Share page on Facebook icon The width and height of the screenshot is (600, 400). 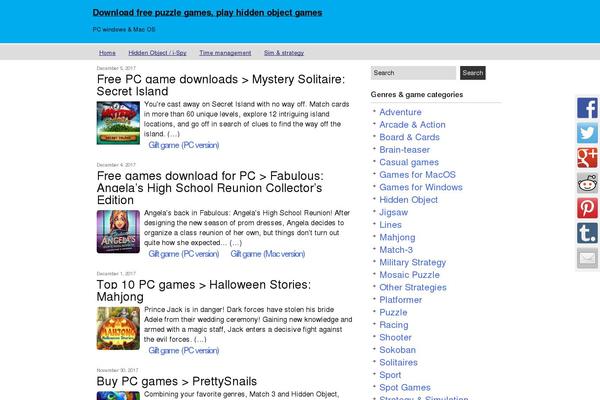click(587, 108)
